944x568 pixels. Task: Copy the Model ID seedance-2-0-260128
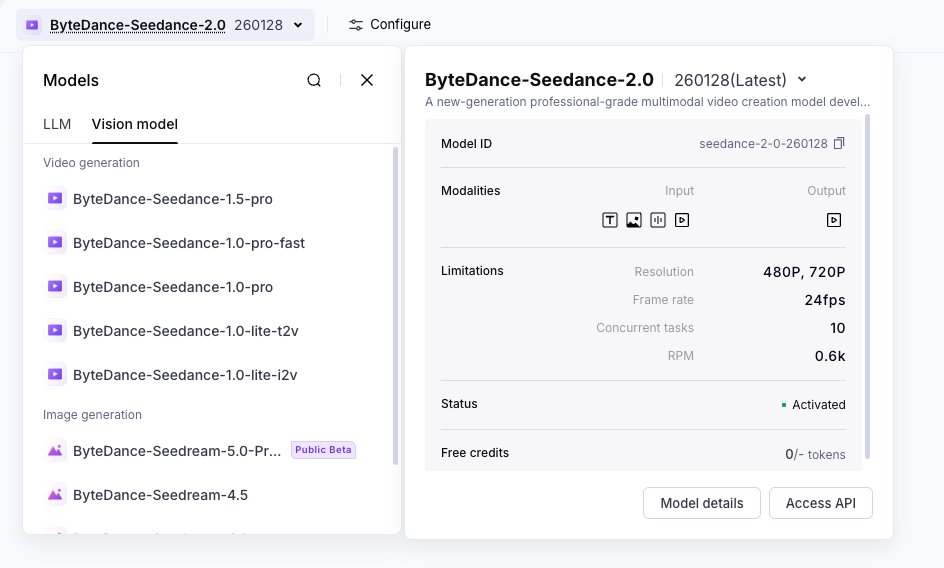(839, 143)
